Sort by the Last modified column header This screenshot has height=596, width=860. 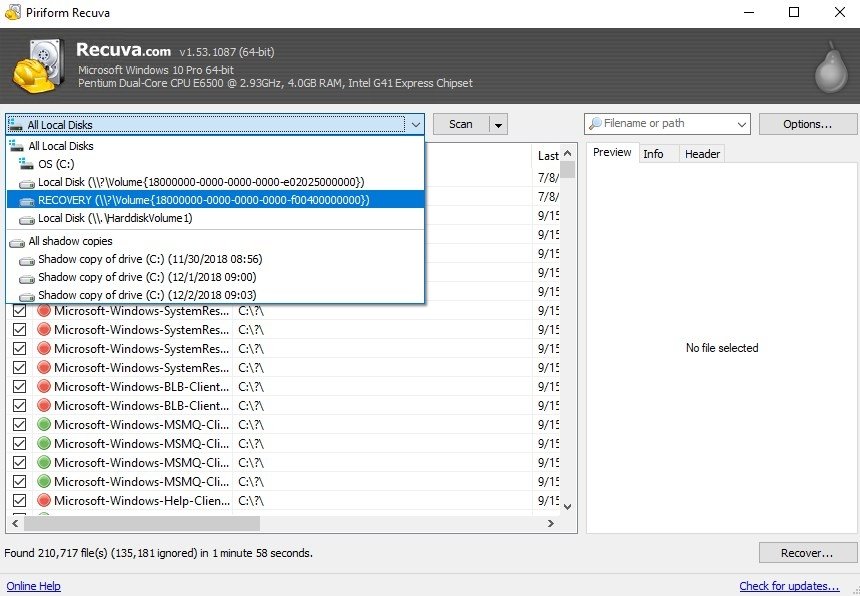coord(548,156)
